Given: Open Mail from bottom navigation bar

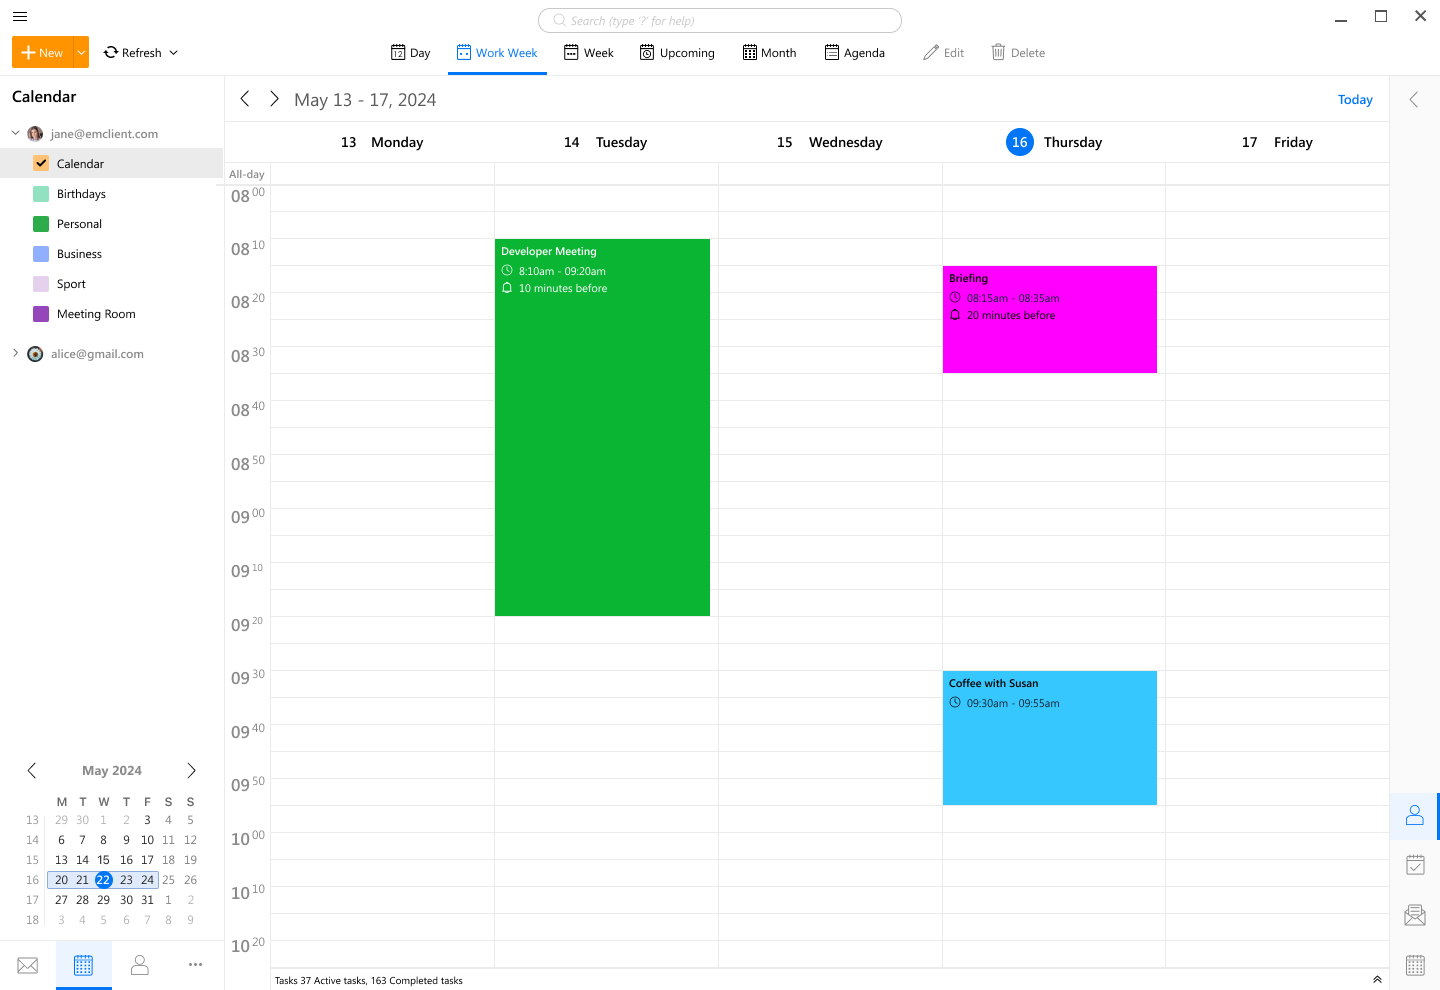Looking at the screenshot, I should click(x=28, y=965).
